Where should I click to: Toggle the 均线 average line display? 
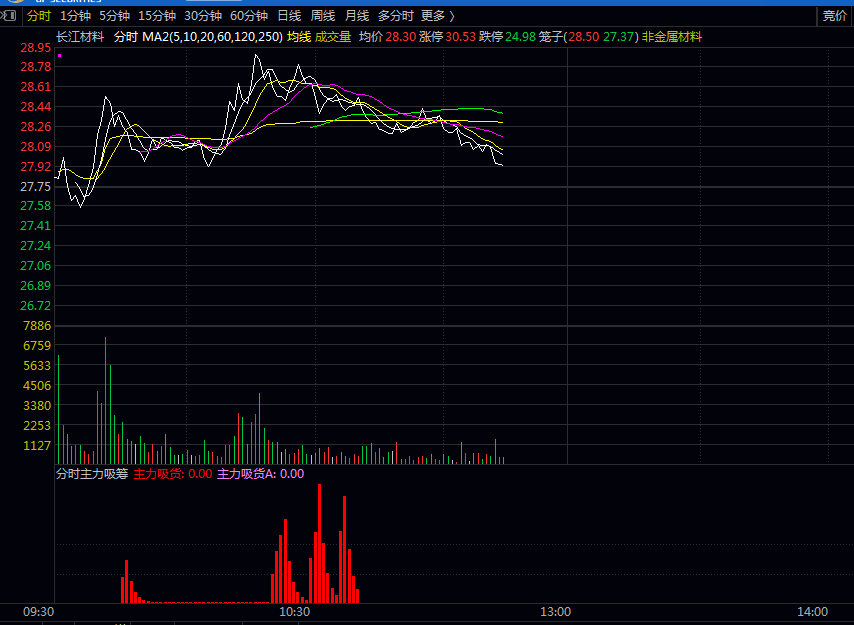[299, 37]
